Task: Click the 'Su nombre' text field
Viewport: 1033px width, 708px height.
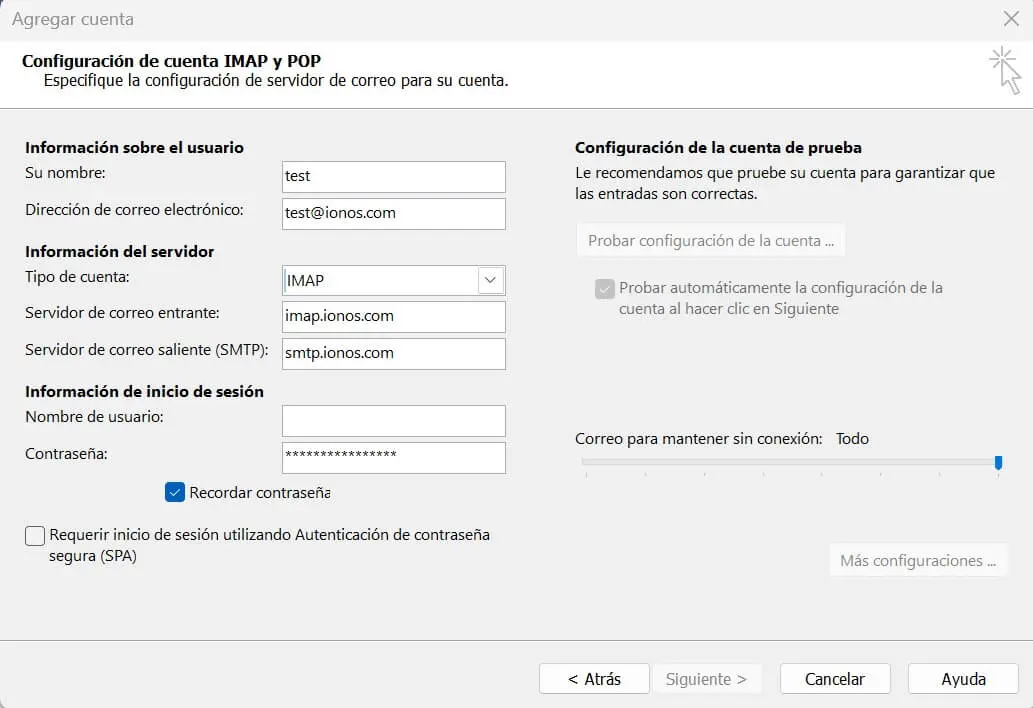Action: pyautogui.click(x=393, y=177)
